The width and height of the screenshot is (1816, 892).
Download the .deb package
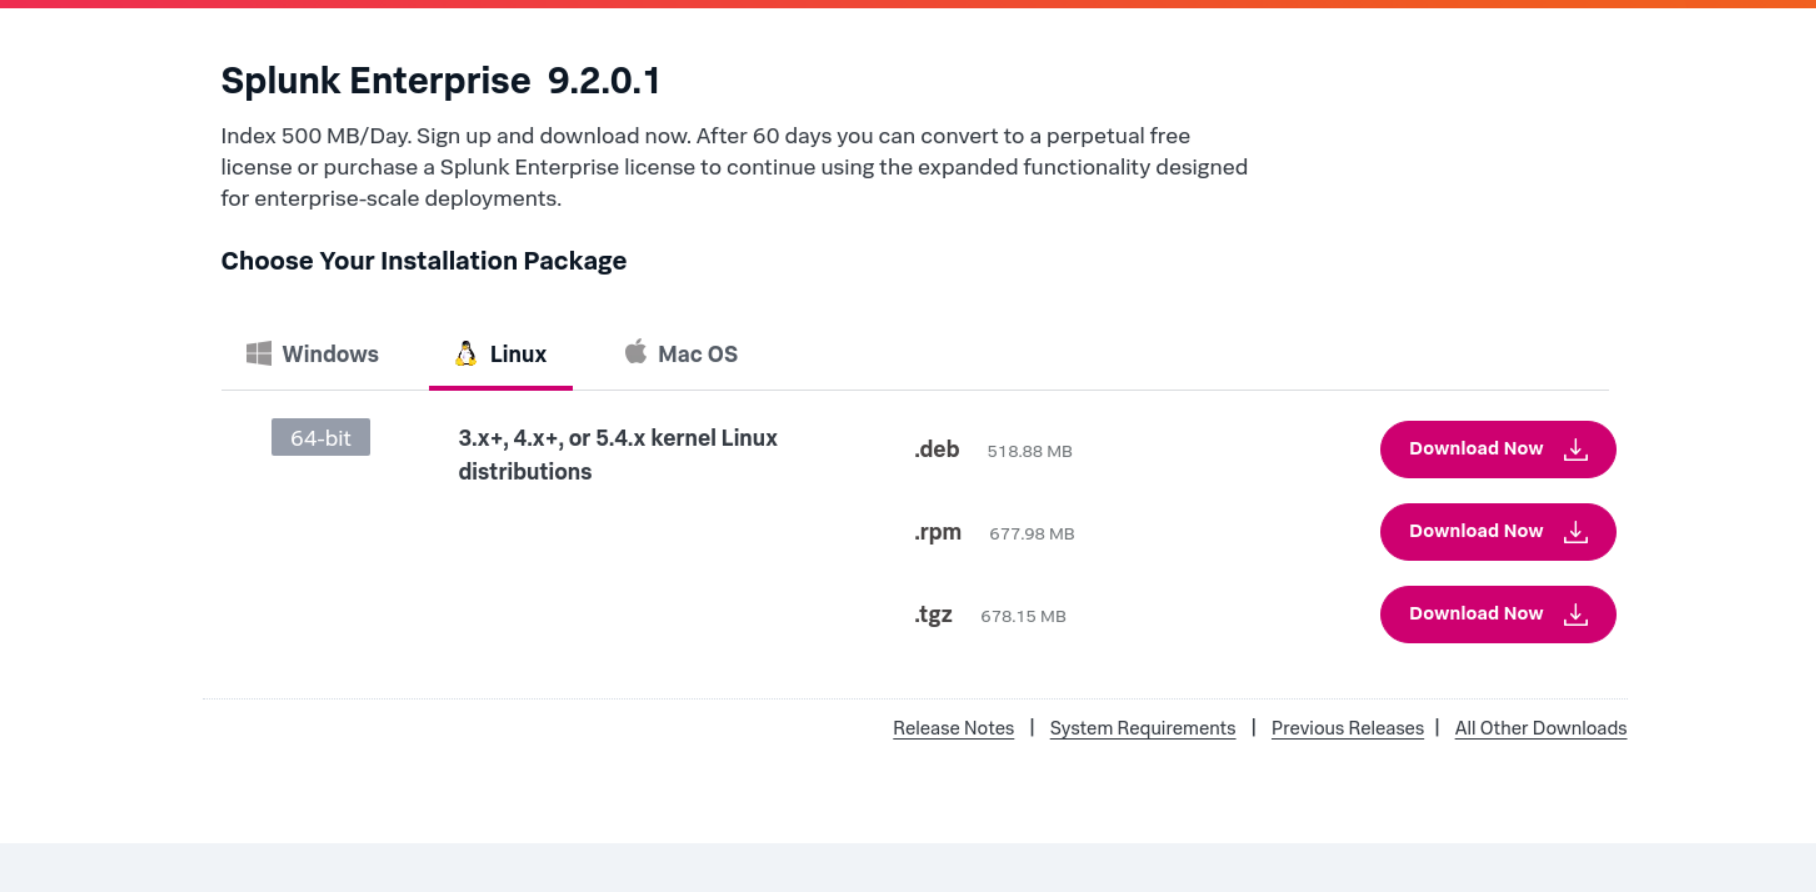coord(1498,449)
